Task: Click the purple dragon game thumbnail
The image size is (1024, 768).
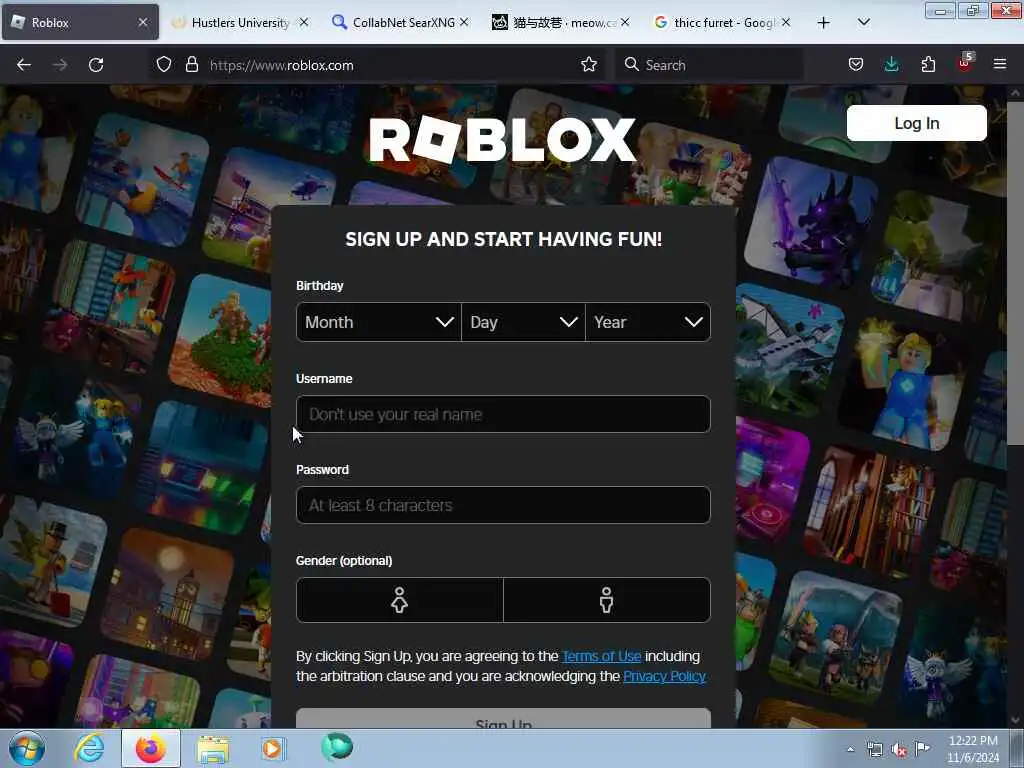Action: [810, 223]
